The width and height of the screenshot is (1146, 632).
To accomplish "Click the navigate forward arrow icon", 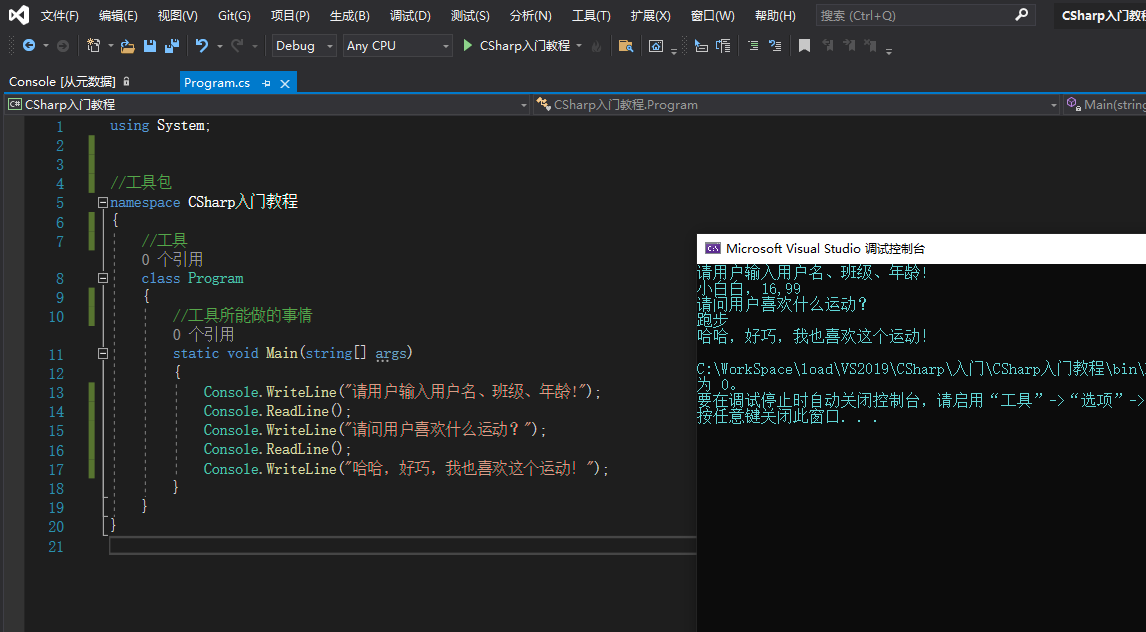I will coord(63,45).
